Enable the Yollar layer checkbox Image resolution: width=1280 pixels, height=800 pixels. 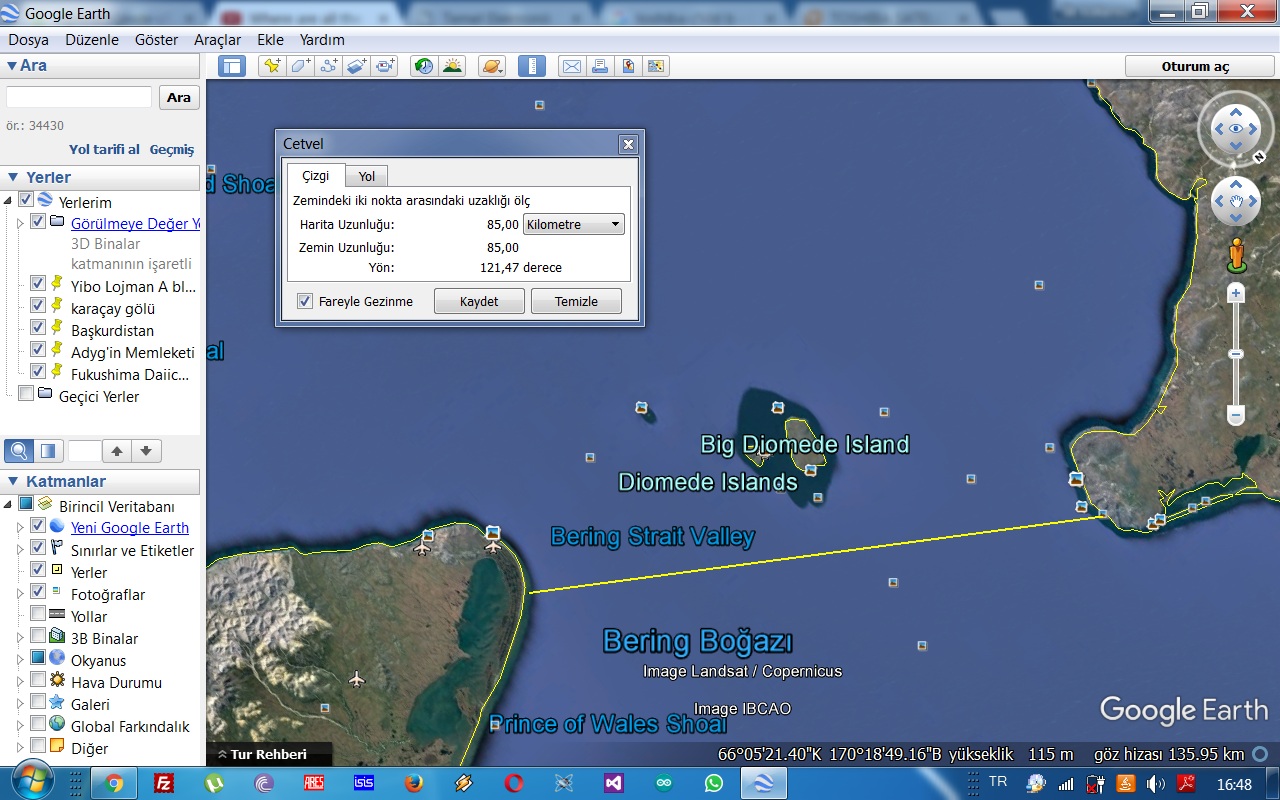click(38, 614)
